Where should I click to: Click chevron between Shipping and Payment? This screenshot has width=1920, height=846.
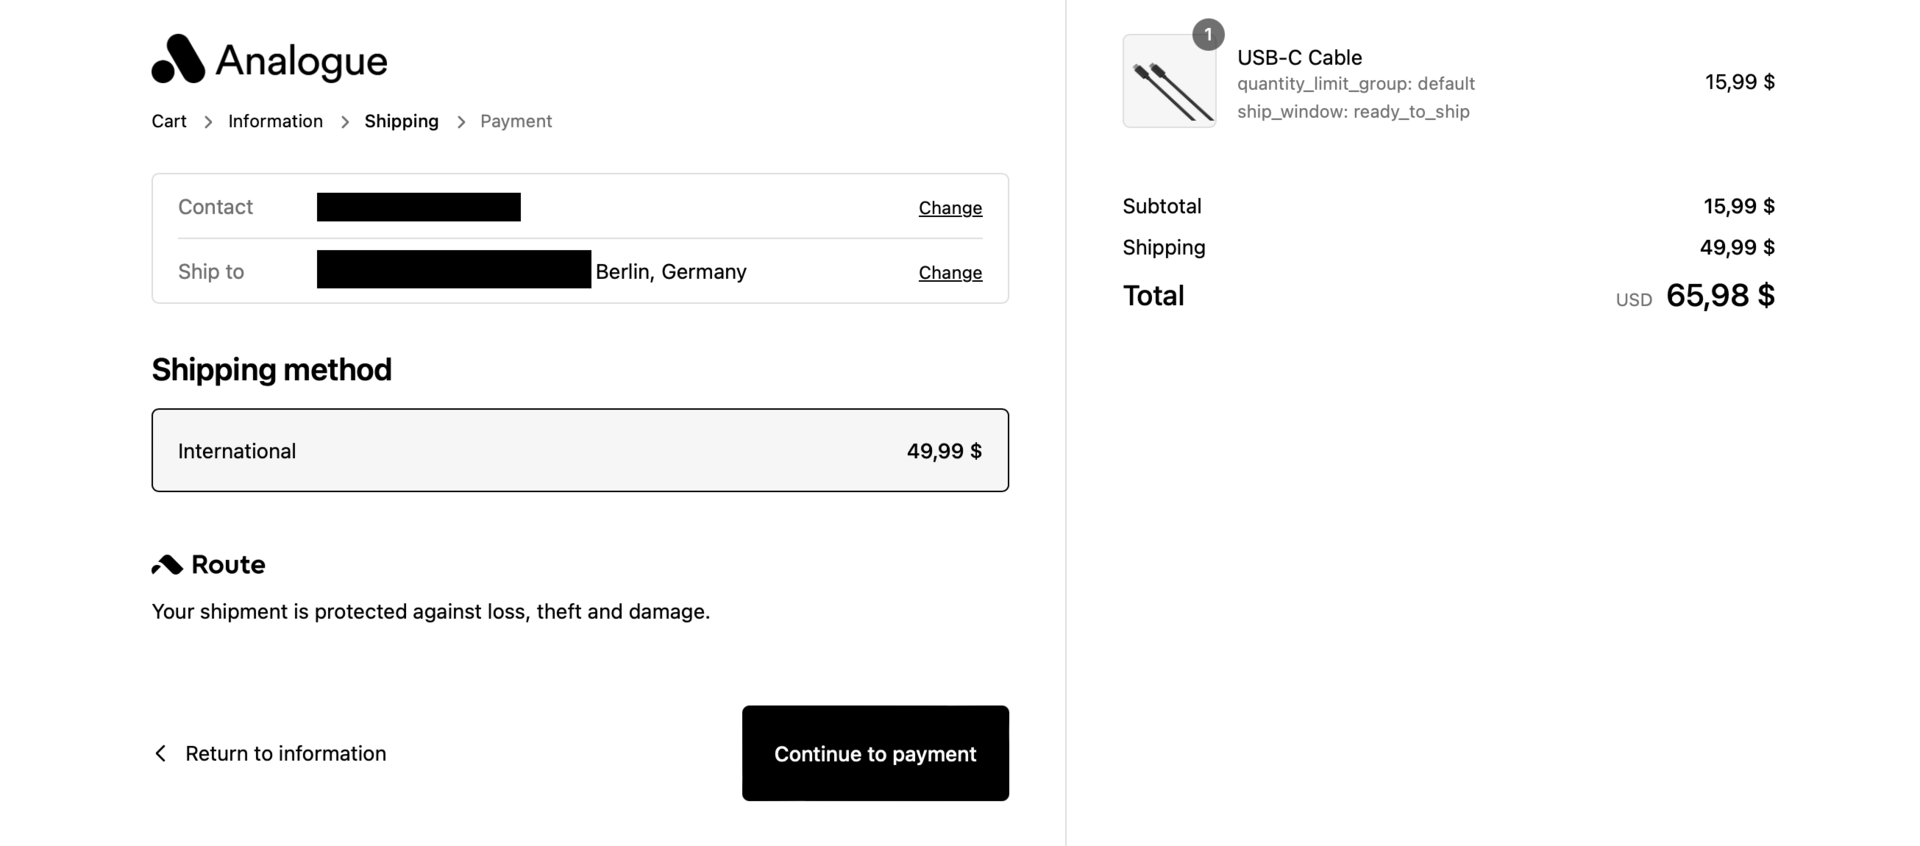[x=461, y=122]
